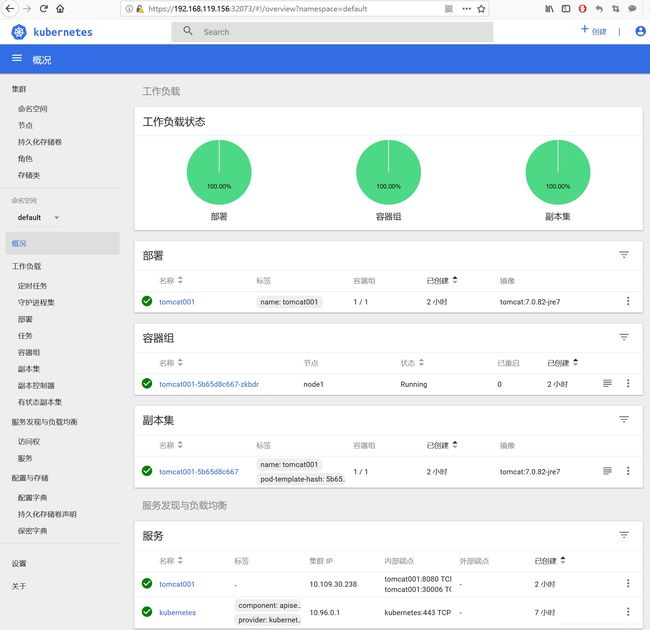Click the 容器组 100% pie chart
650x630 pixels.
click(388, 172)
